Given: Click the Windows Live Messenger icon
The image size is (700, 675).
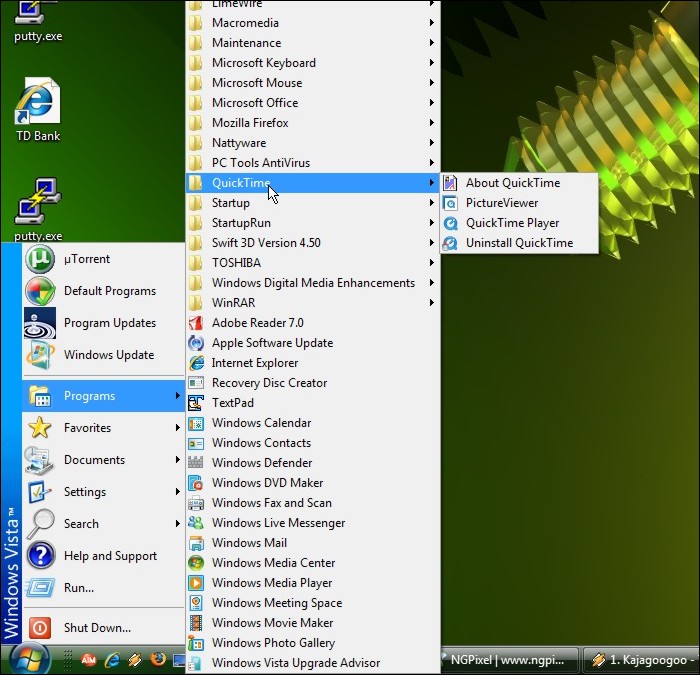Looking at the screenshot, I should tap(196, 523).
